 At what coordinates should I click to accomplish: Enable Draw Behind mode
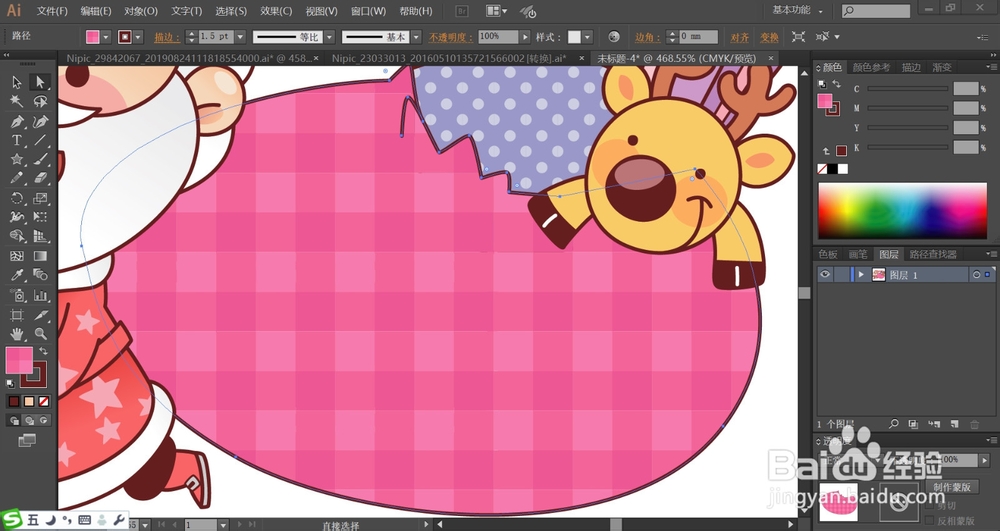(x=29, y=421)
